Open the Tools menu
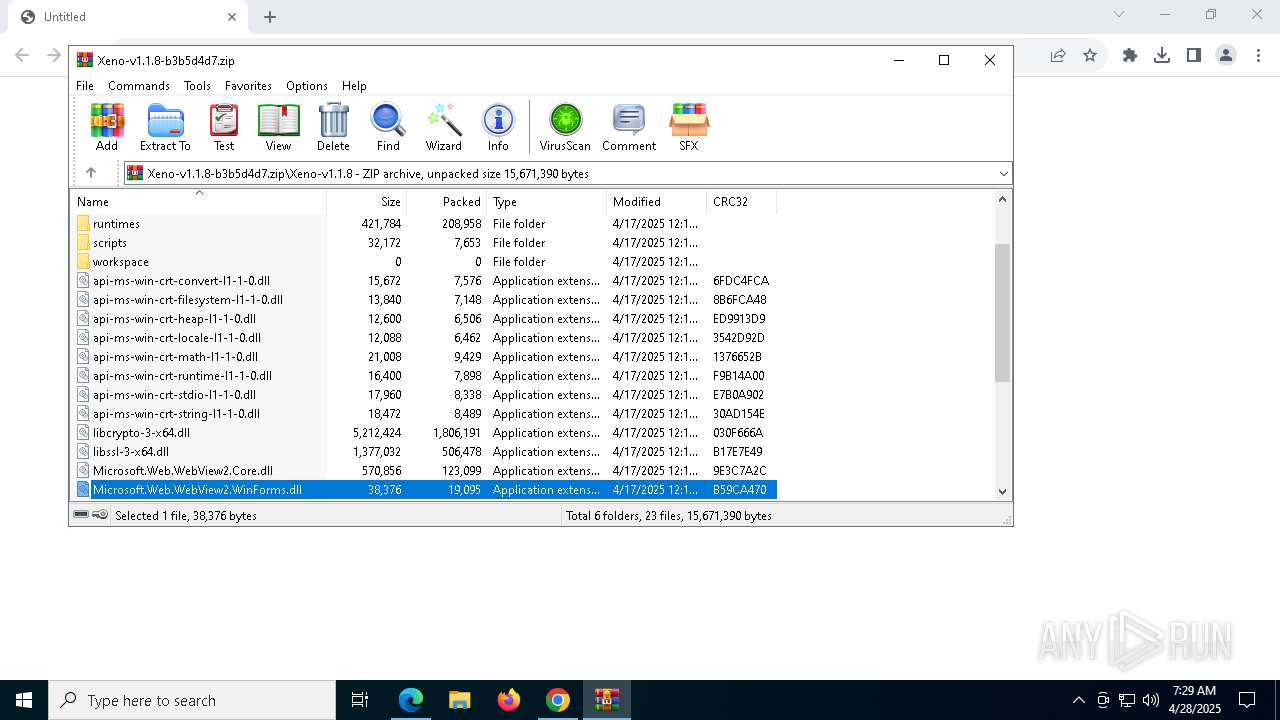Screen dimensions: 1280x720 (197, 86)
